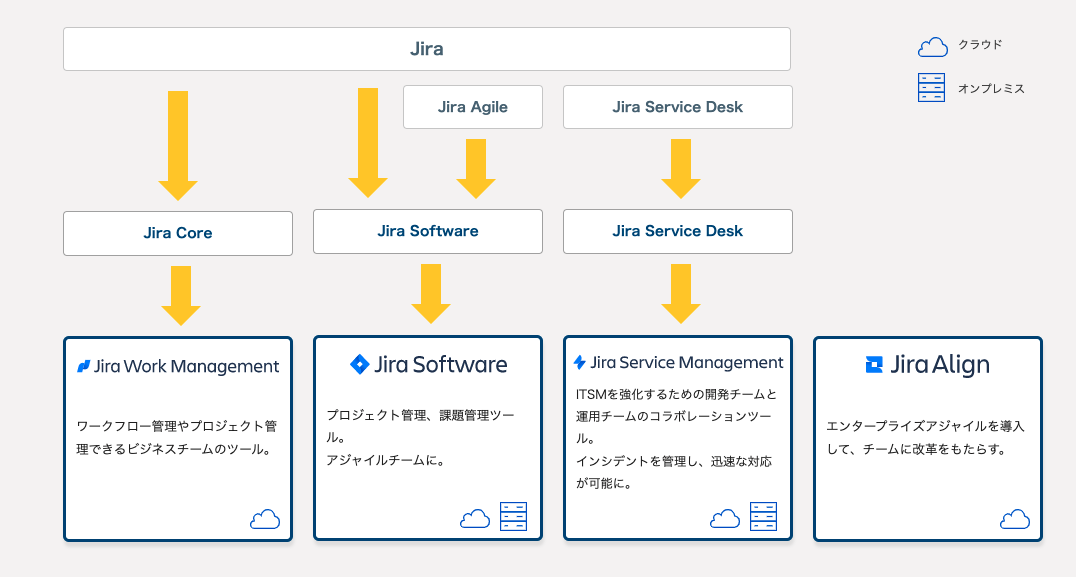Click the cloud icon in Jira Service Management card
The height and width of the screenshot is (577, 1076).
[x=725, y=518]
